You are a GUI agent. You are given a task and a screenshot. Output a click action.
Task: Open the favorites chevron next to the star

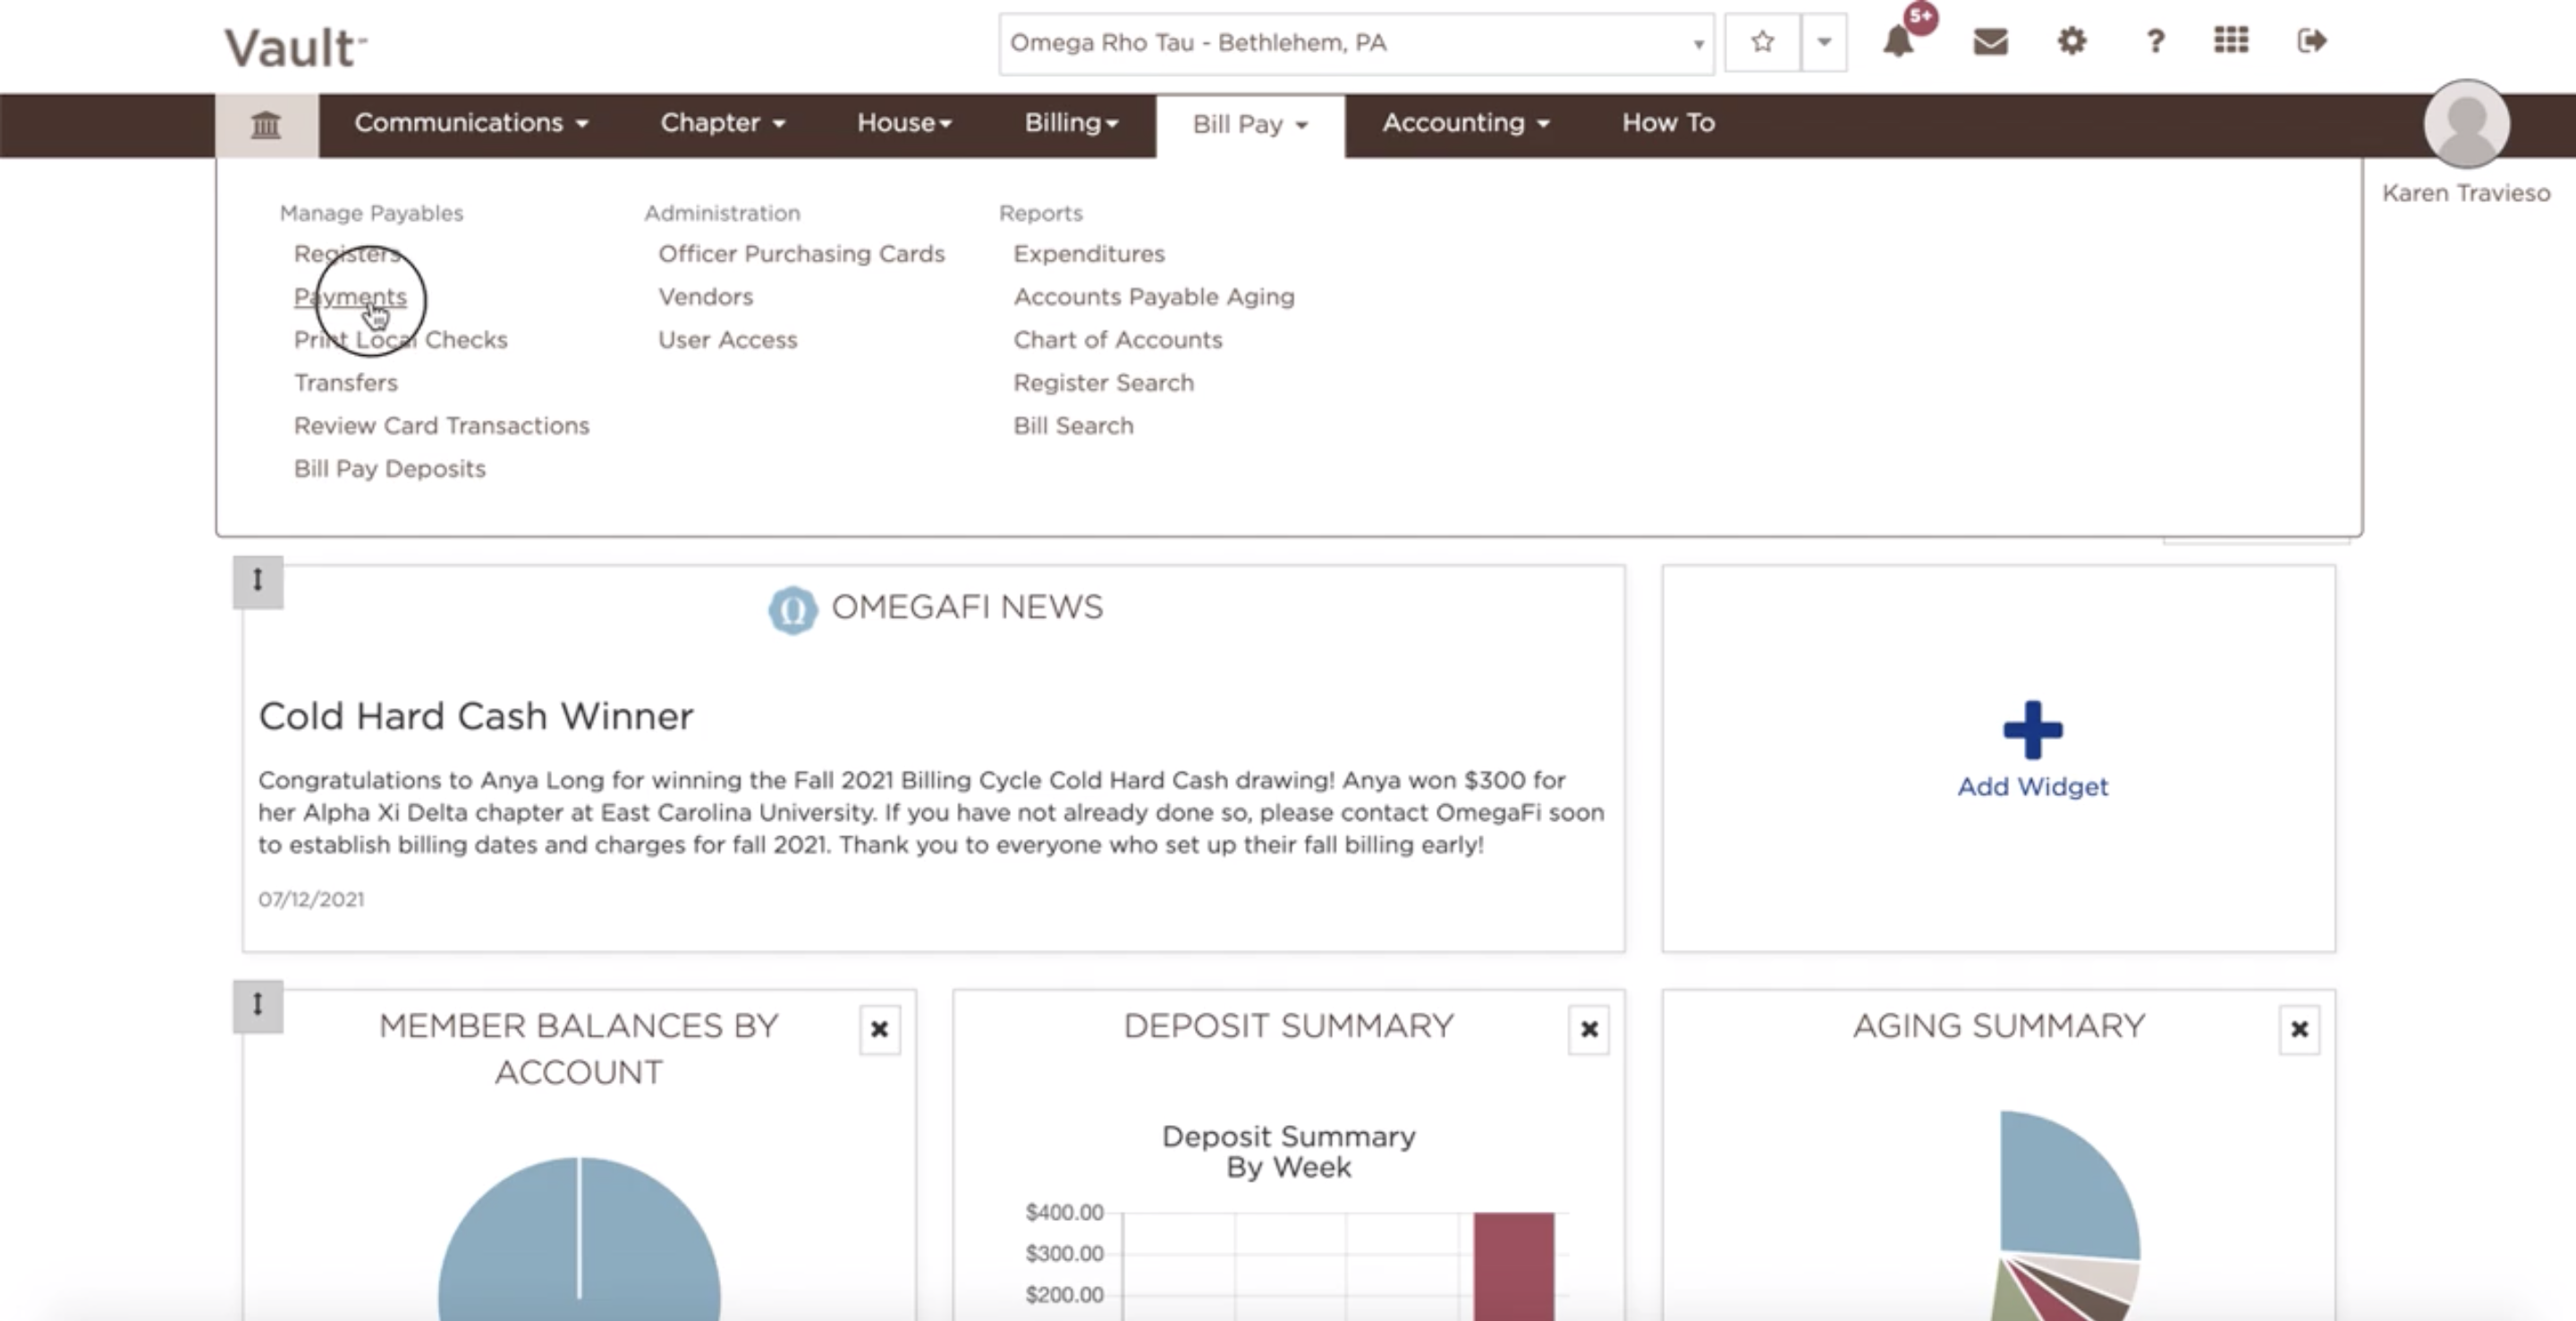click(1824, 43)
